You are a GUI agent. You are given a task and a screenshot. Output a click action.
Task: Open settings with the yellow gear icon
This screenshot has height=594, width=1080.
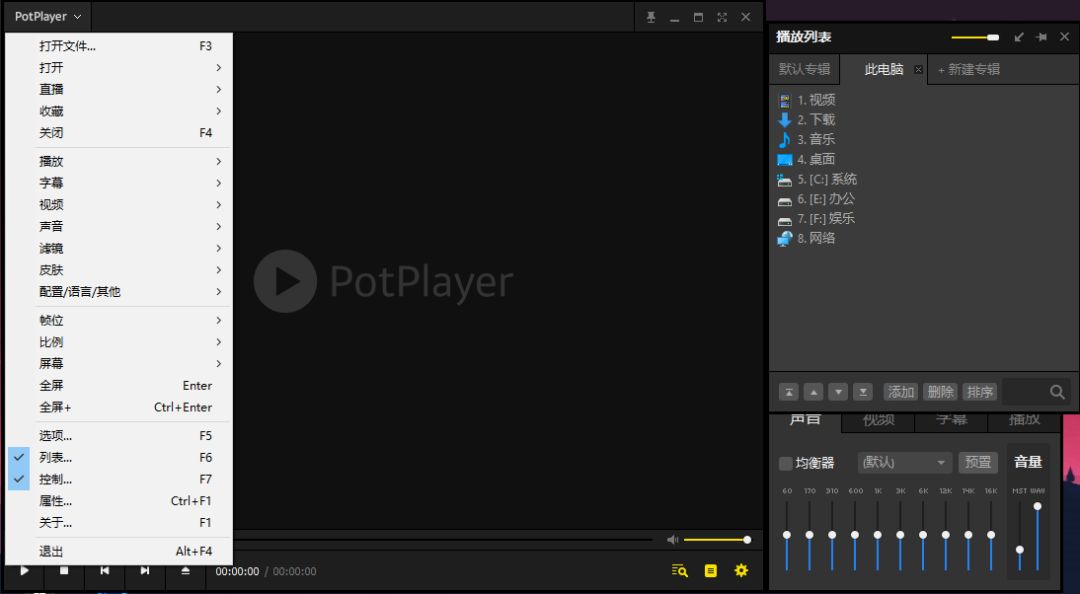(x=741, y=571)
